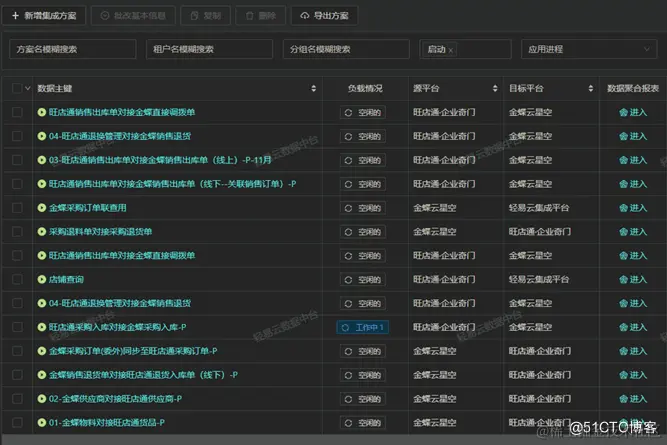Click green status icon of 03-旺店通销售出库单 (线上) row

(42, 160)
